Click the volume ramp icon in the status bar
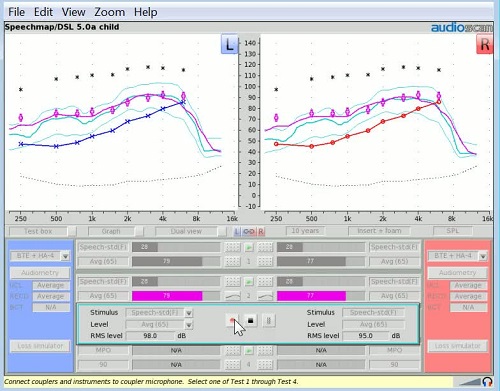 (471, 382)
